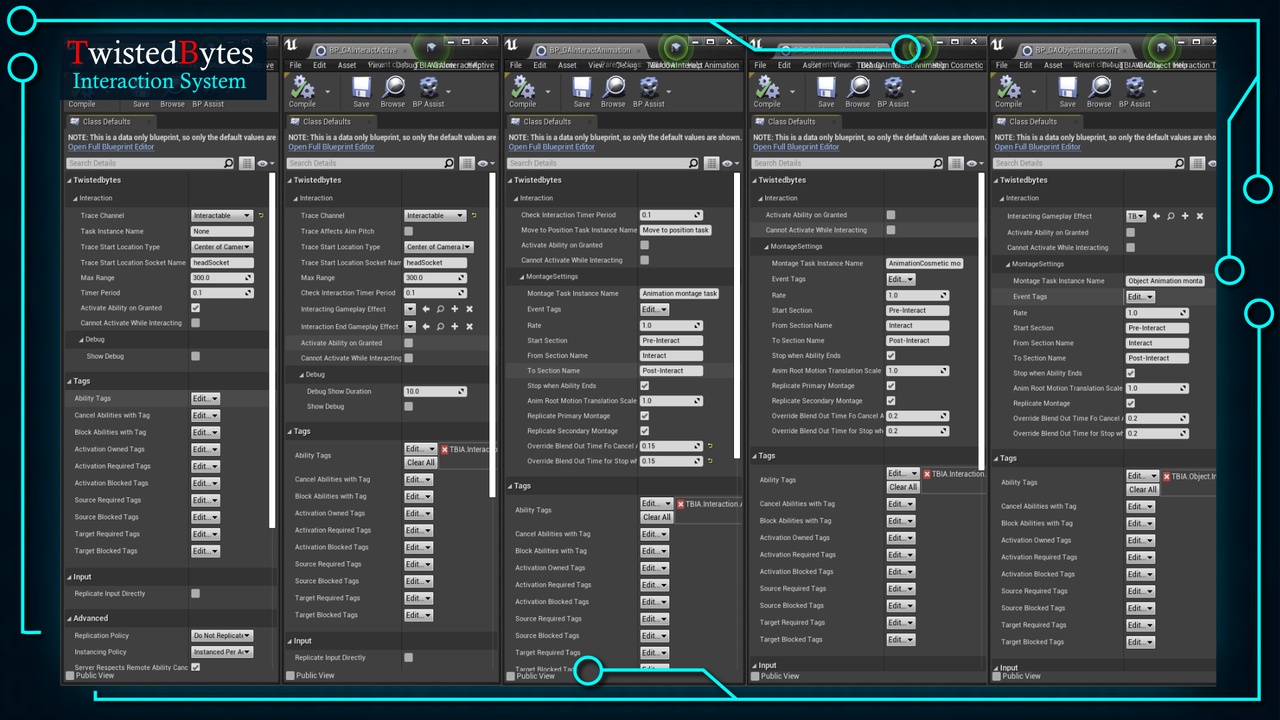Image resolution: width=1280 pixels, height=720 pixels.
Task: Enable Show Debug under Debug Show Duration
Action: pos(408,406)
